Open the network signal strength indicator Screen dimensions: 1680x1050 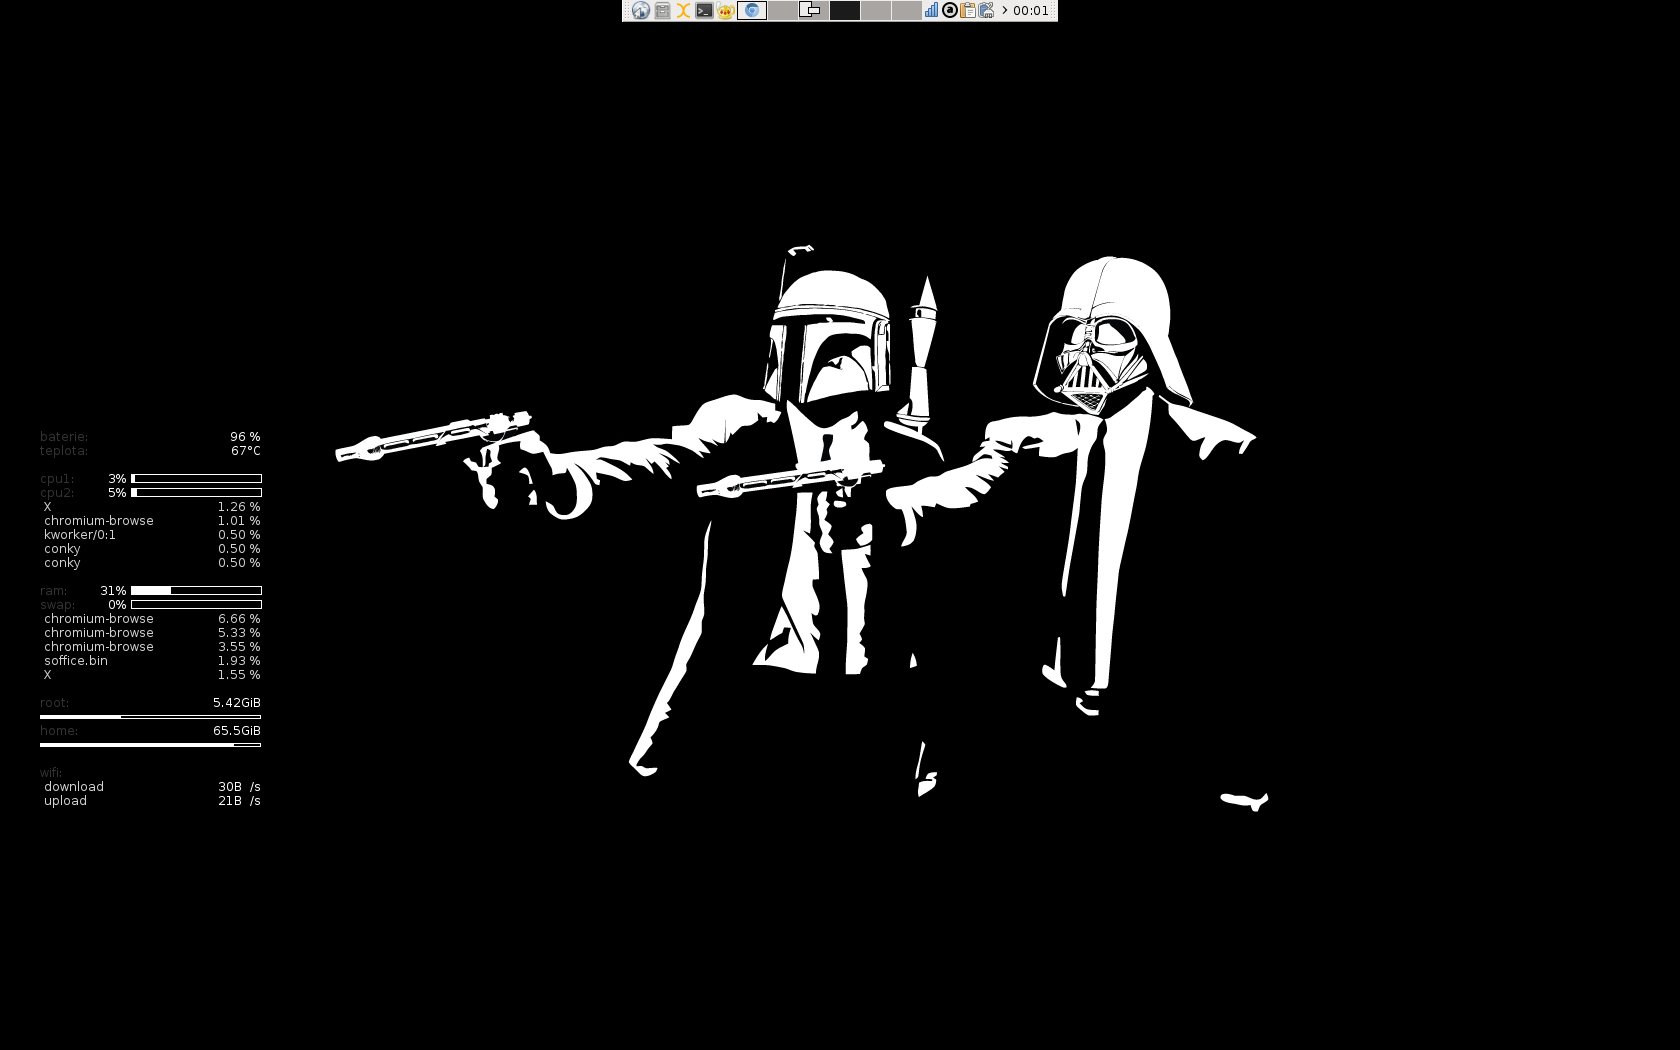931,11
